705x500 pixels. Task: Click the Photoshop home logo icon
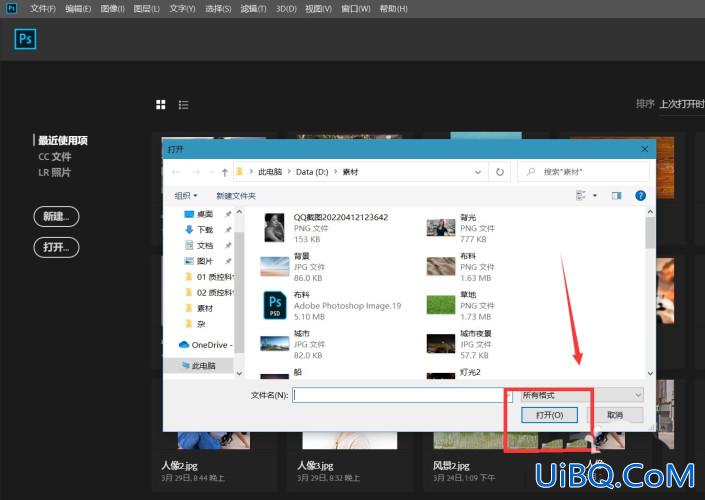coord(25,39)
